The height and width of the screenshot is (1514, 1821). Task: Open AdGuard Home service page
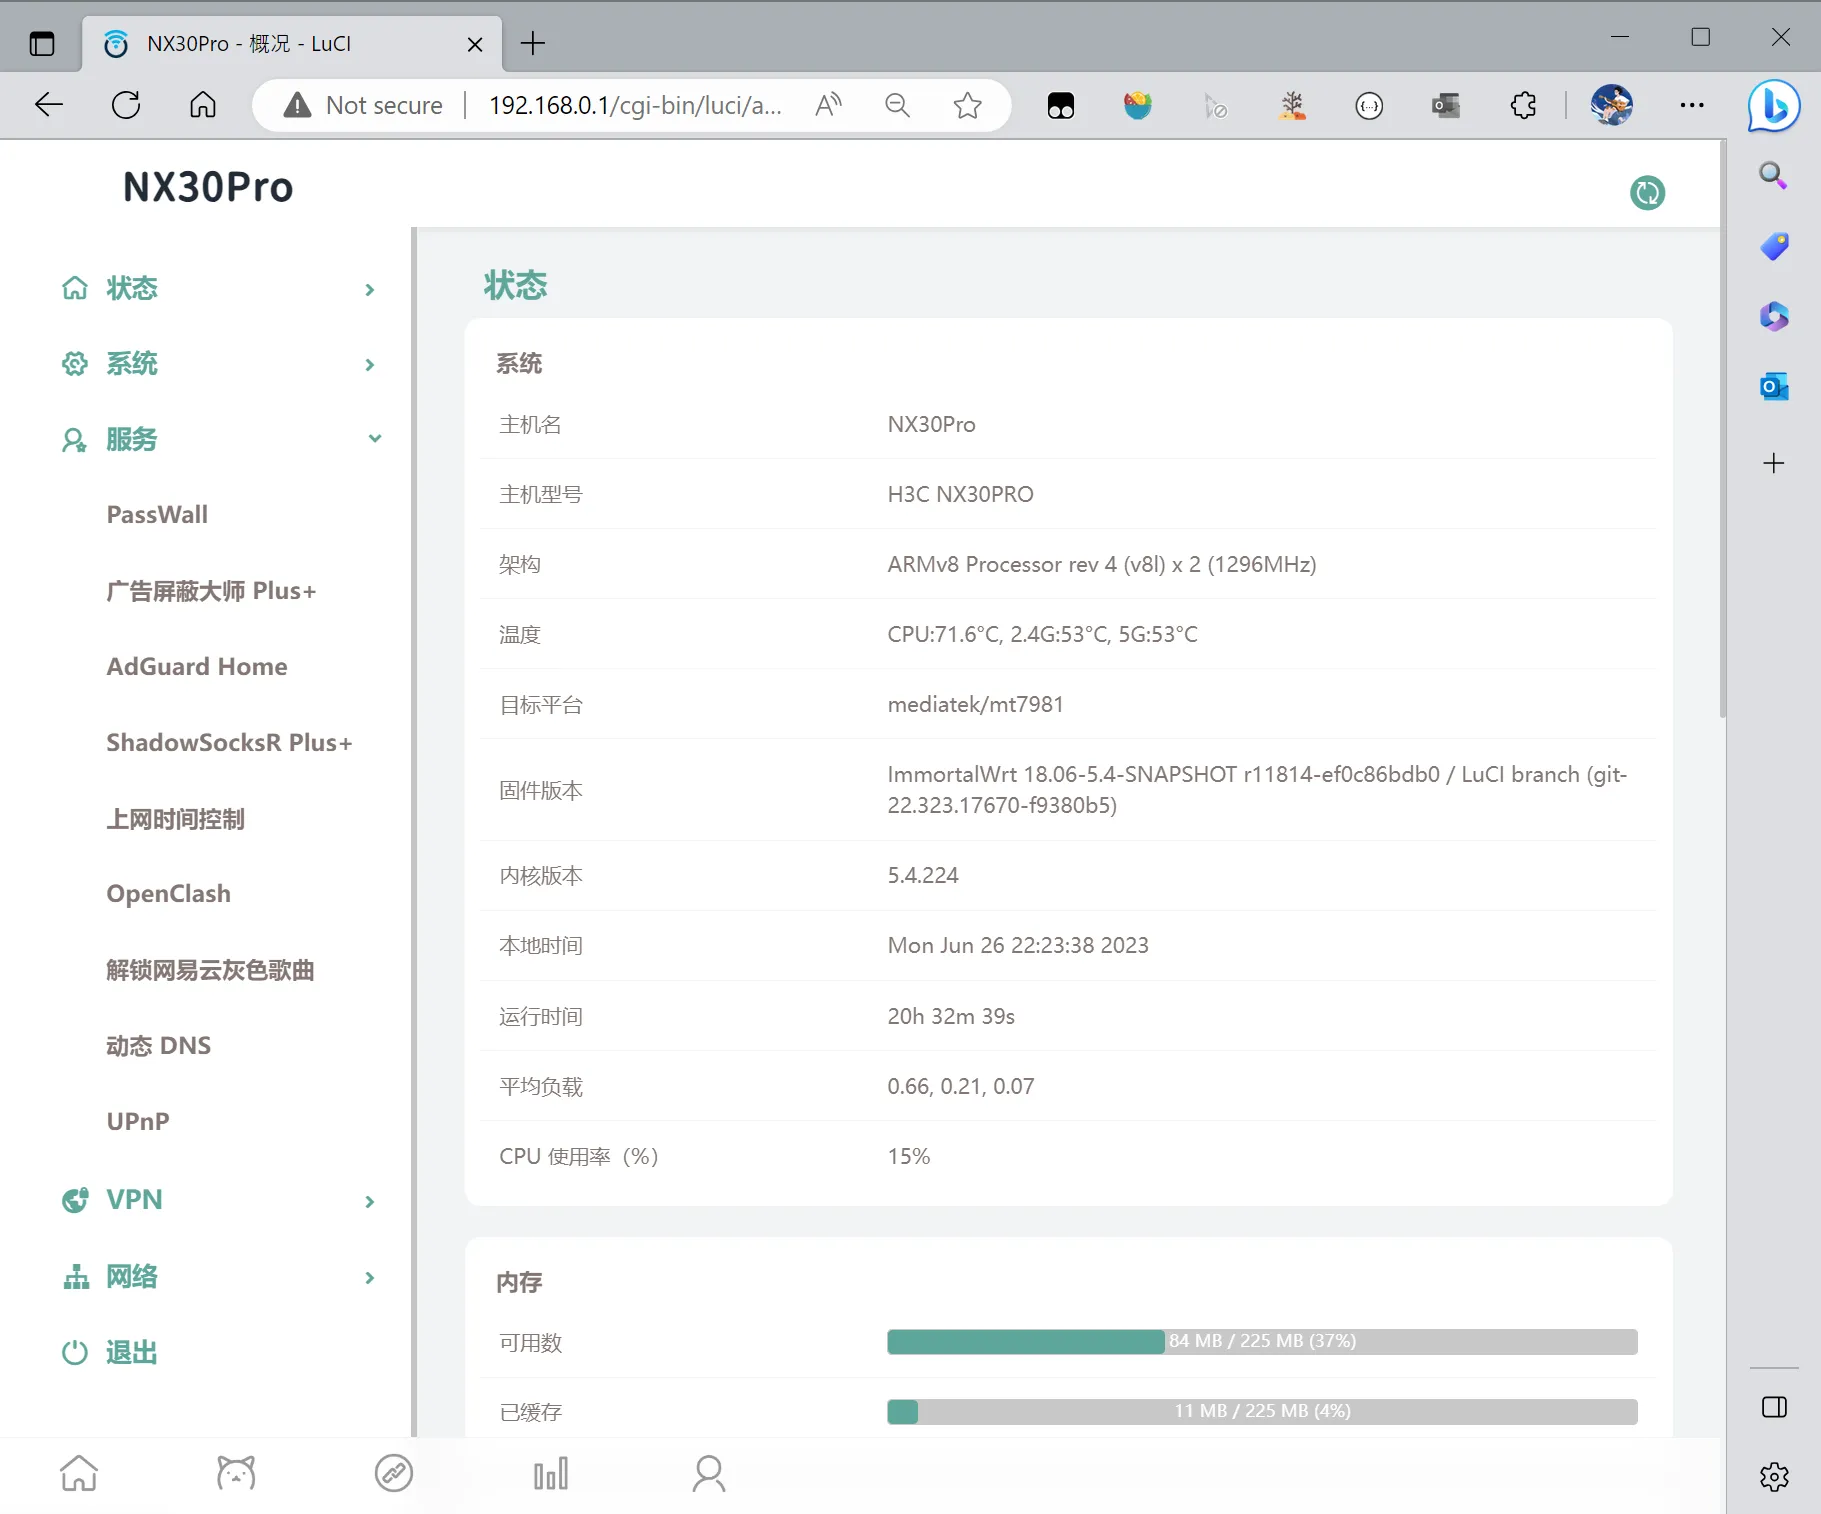[197, 667]
